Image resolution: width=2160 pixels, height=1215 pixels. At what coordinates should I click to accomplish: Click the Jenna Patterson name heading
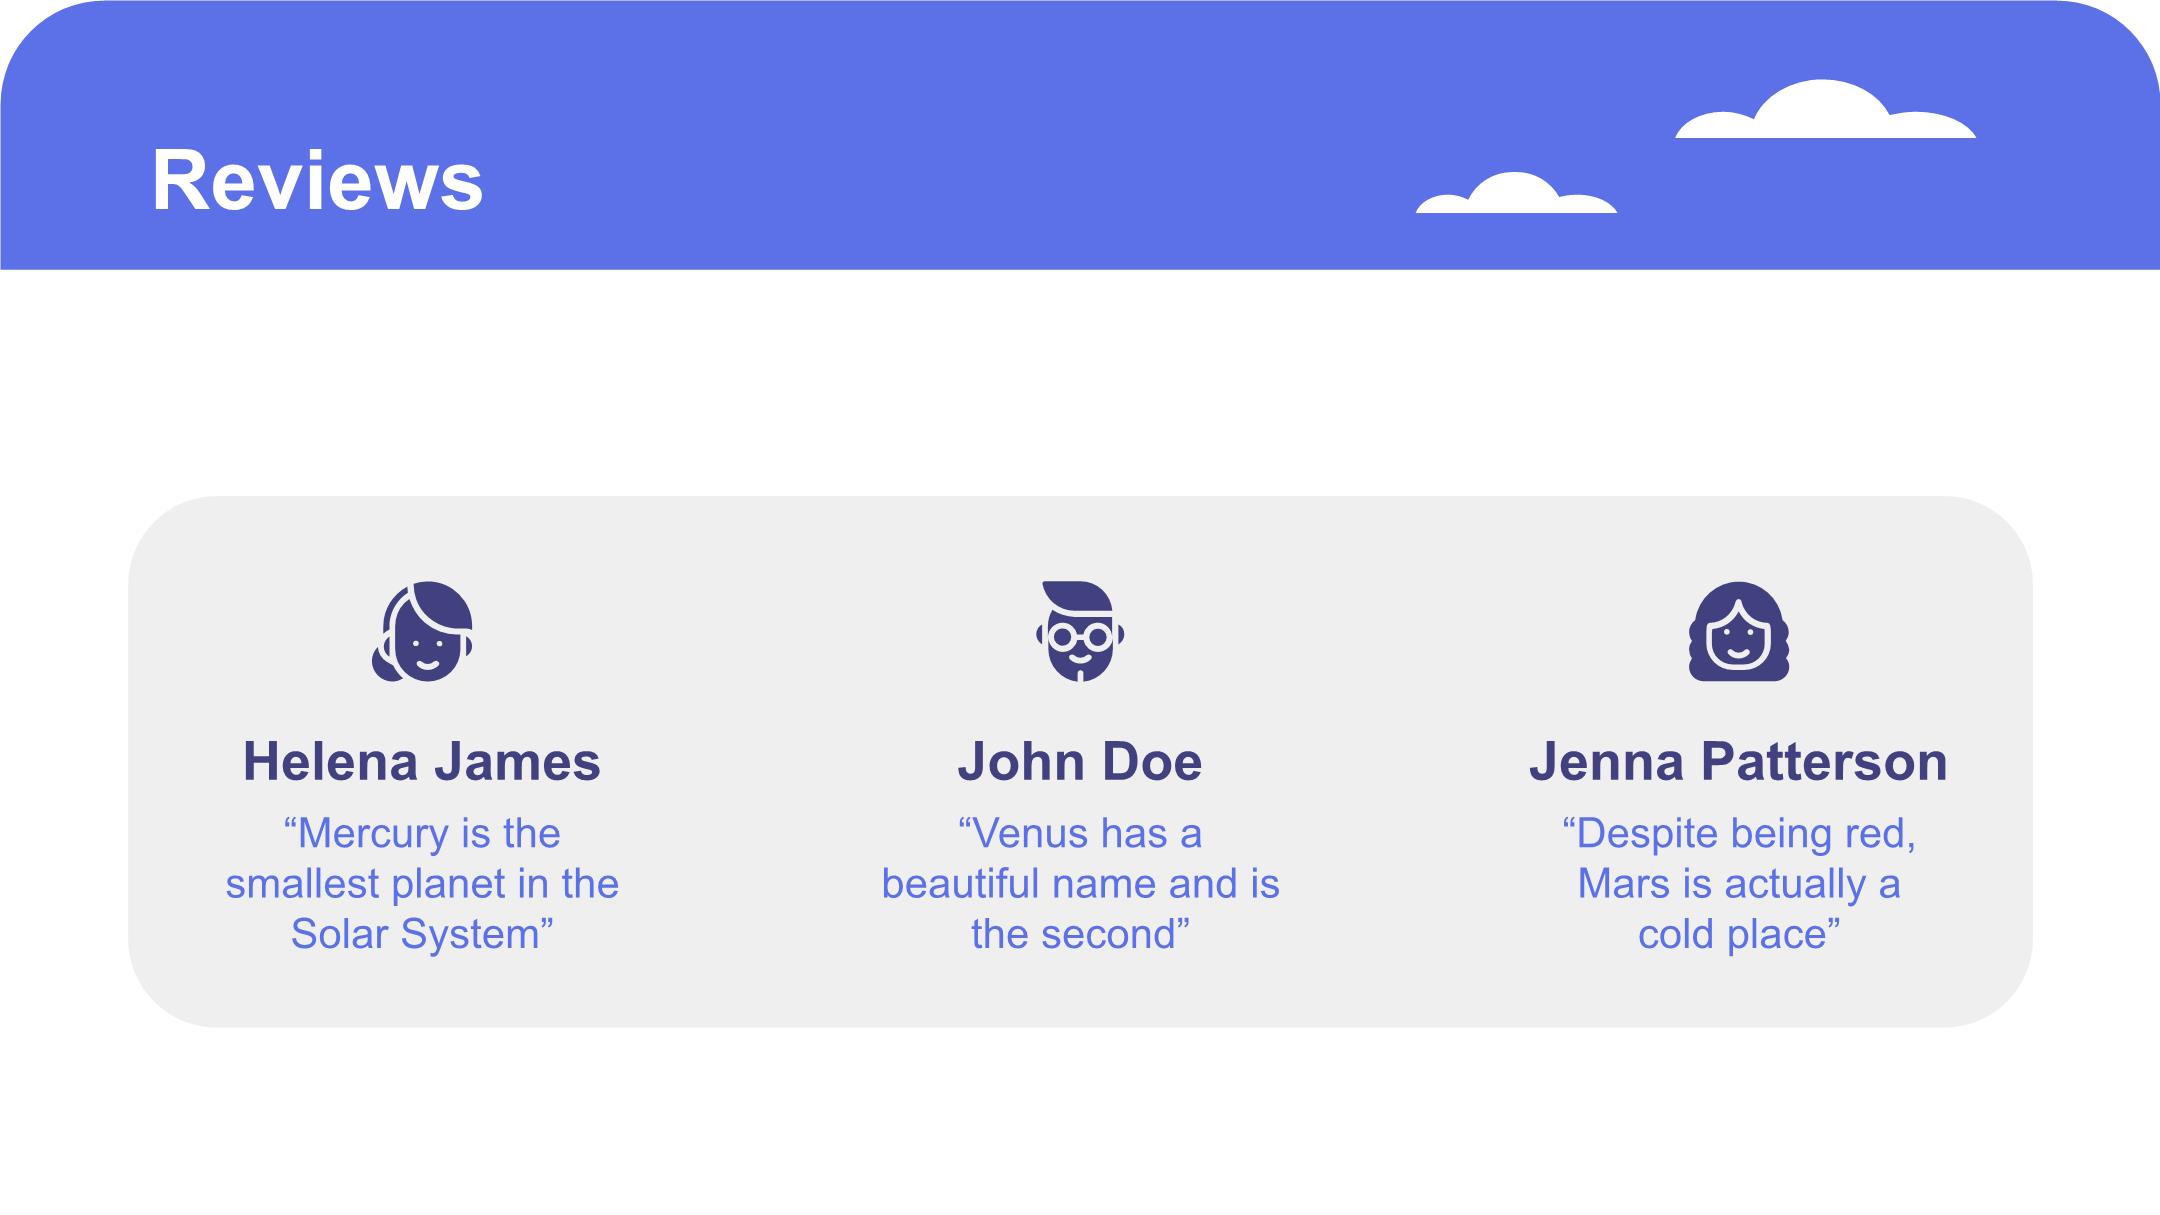[1739, 762]
